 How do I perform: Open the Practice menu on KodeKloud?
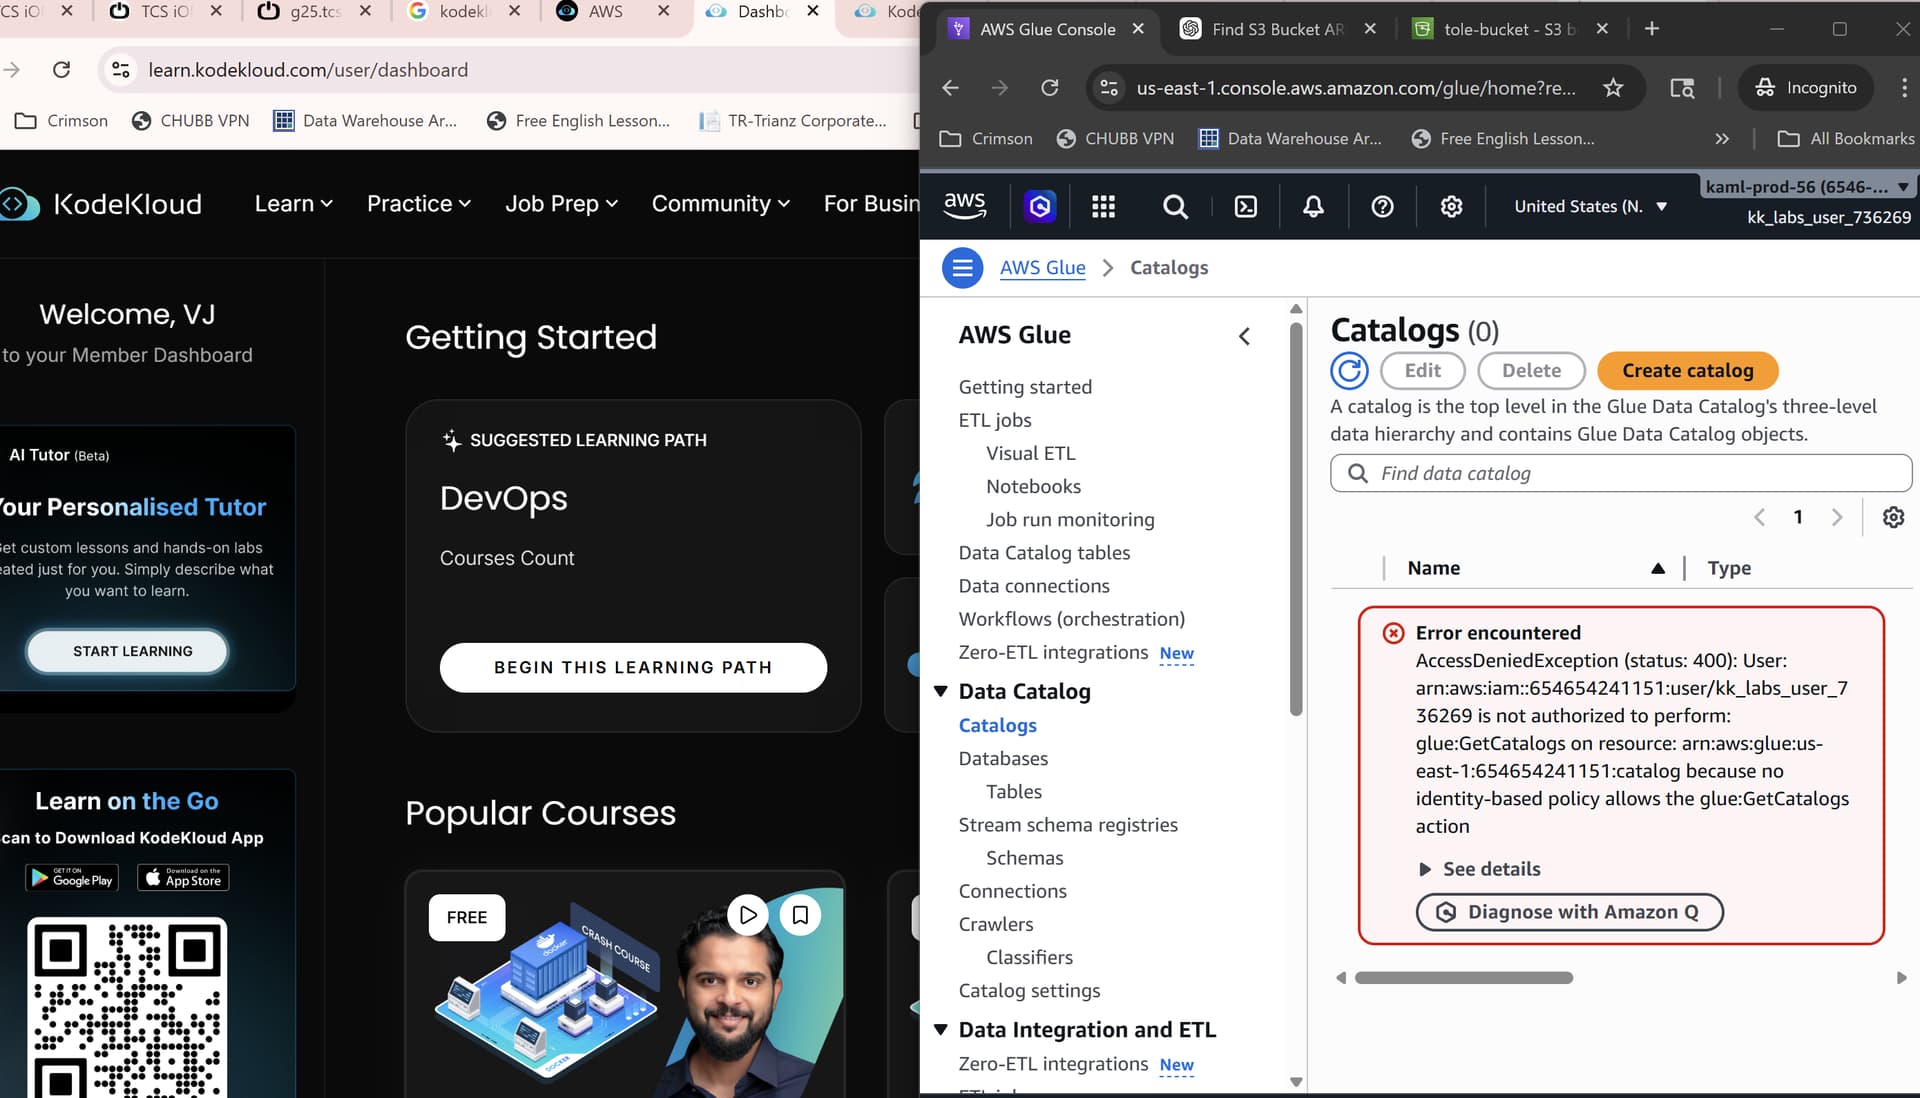[418, 204]
